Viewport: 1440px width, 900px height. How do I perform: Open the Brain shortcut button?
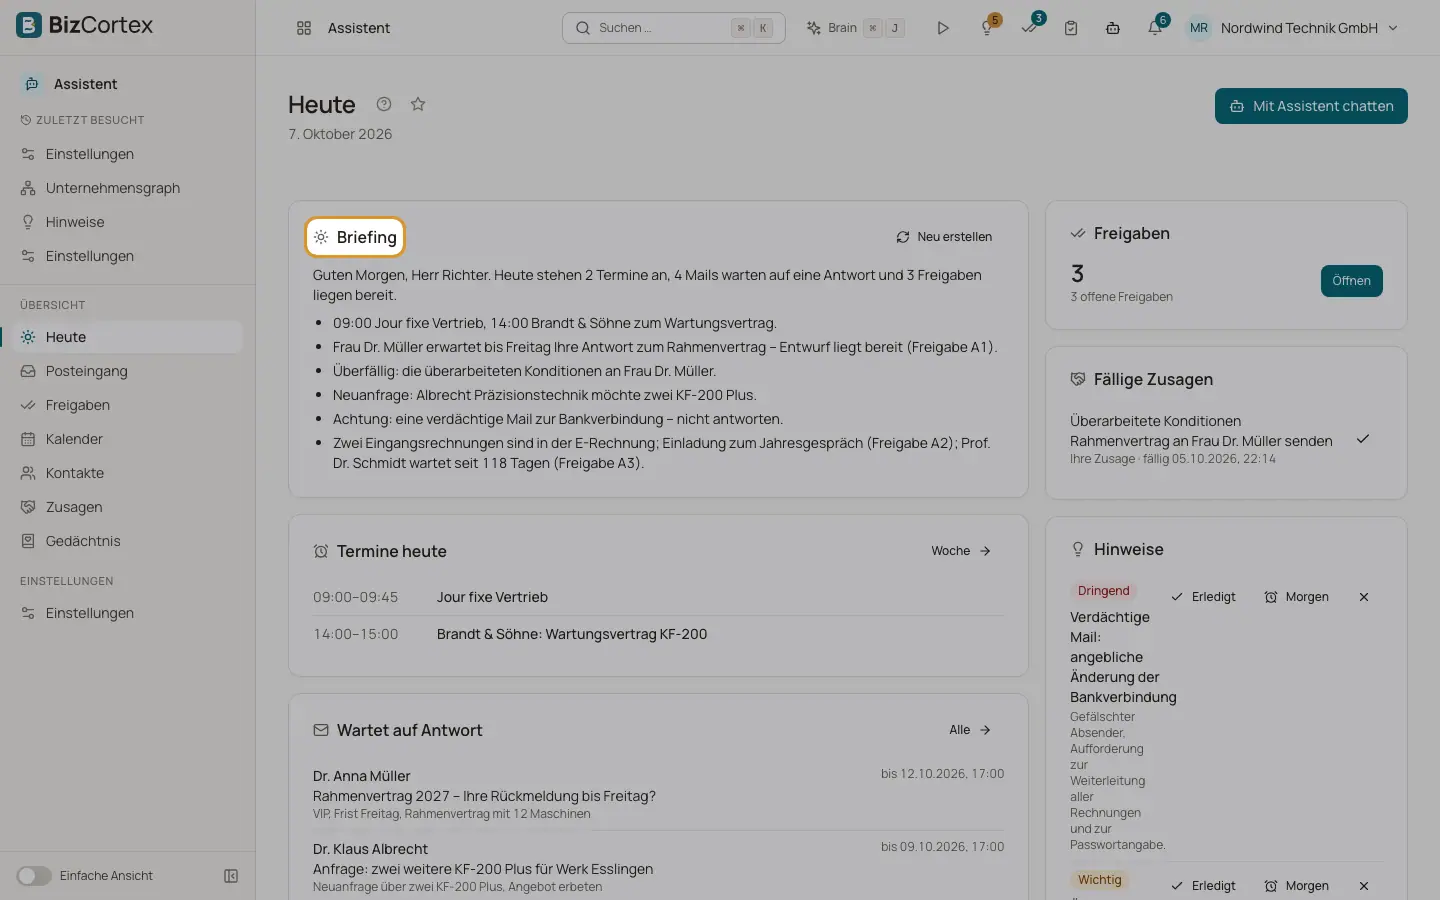pyautogui.click(x=855, y=28)
